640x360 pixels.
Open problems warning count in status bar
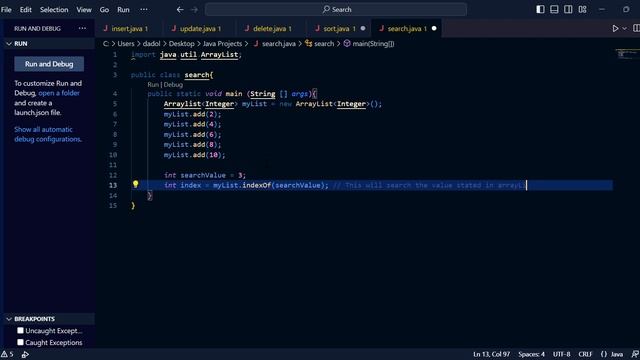(7, 354)
